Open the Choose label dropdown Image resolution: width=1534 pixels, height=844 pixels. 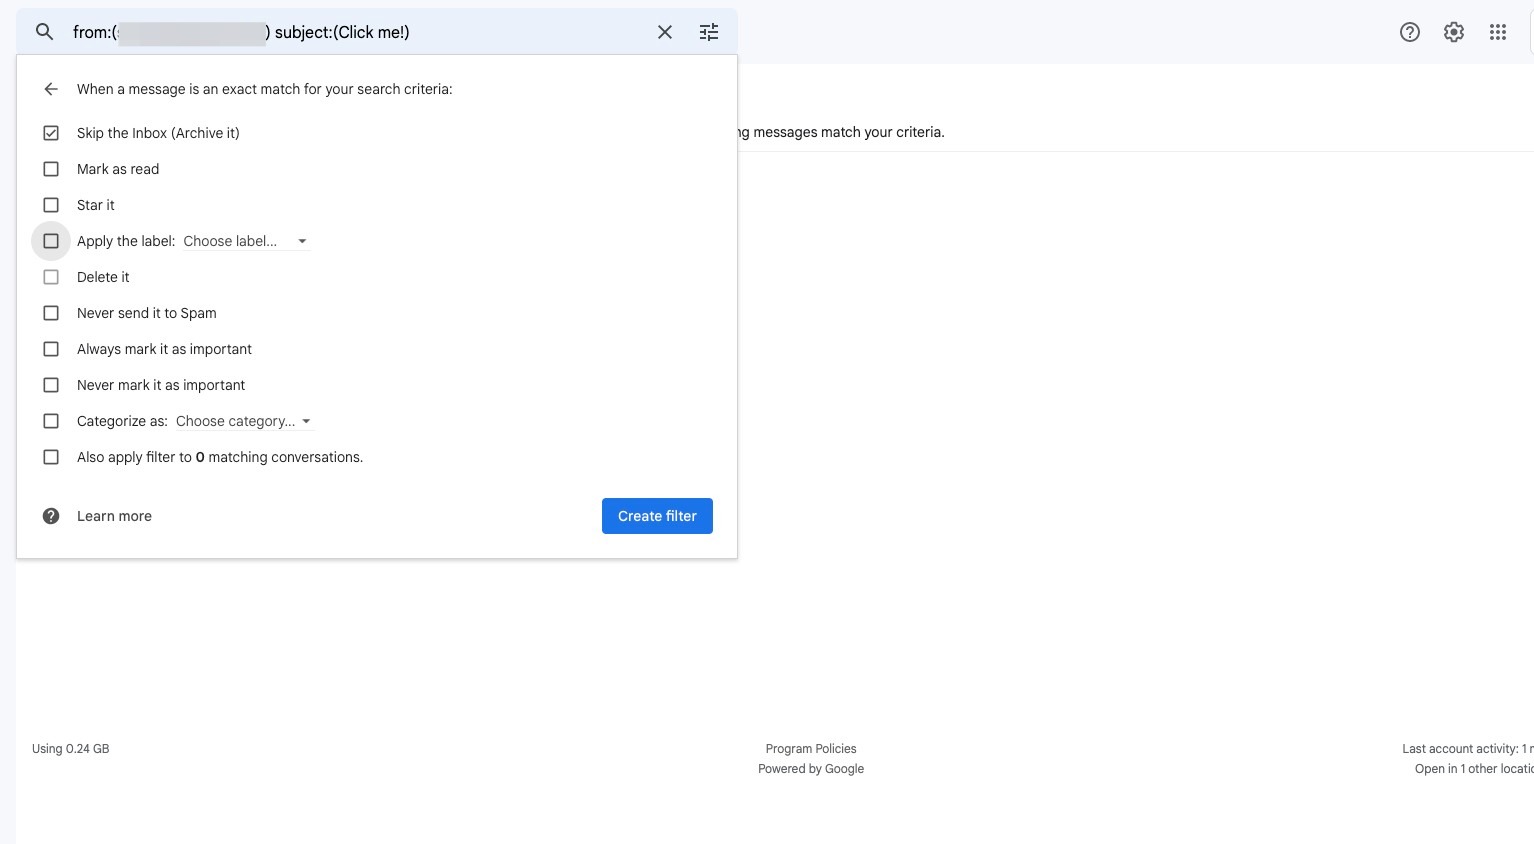245,241
